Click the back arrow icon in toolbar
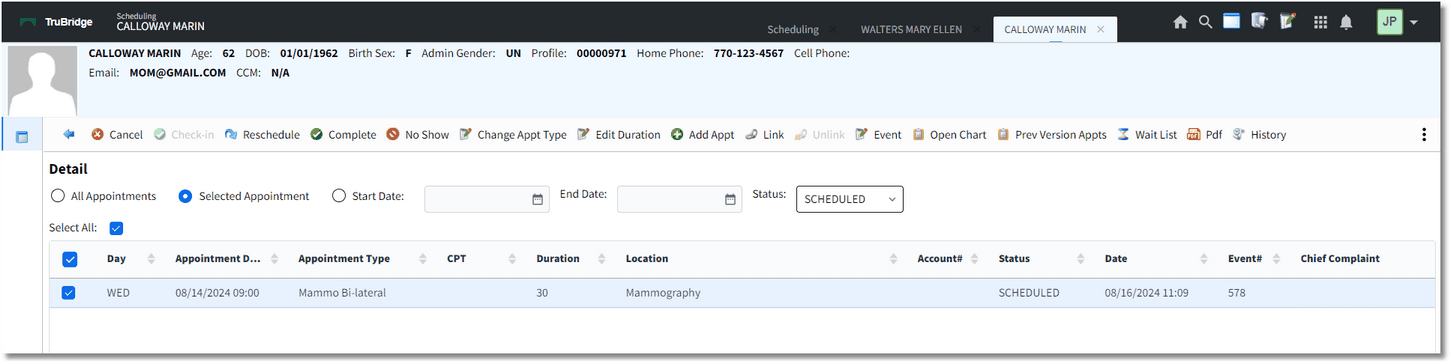This screenshot has height=364, width=1451. (x=69, y=134)
